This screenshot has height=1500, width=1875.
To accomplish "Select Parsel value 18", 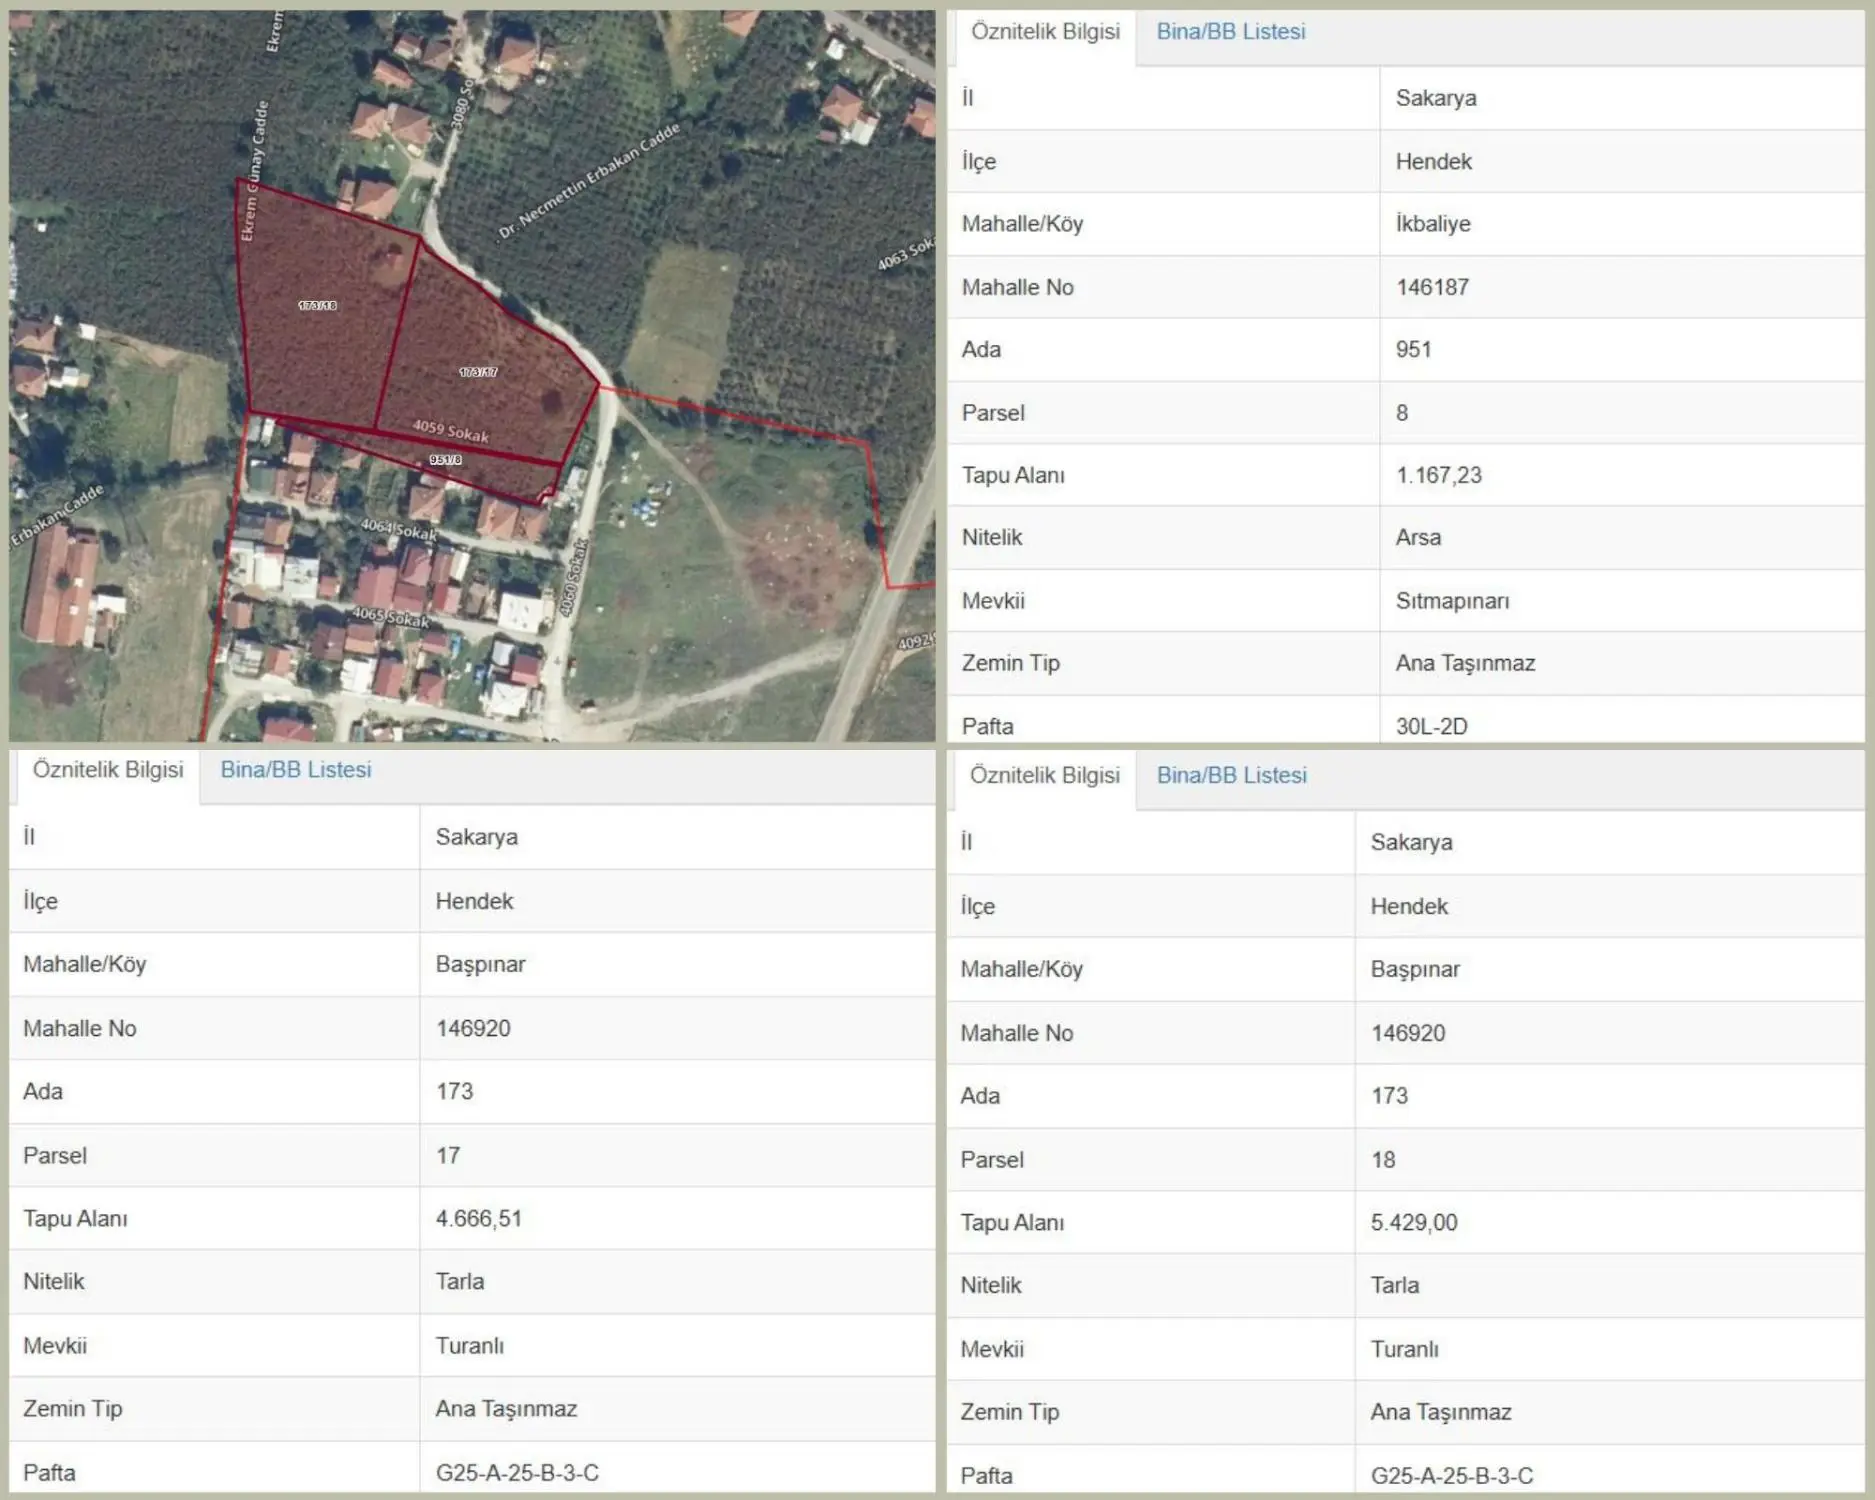I will click(x=1383, y=1160).
